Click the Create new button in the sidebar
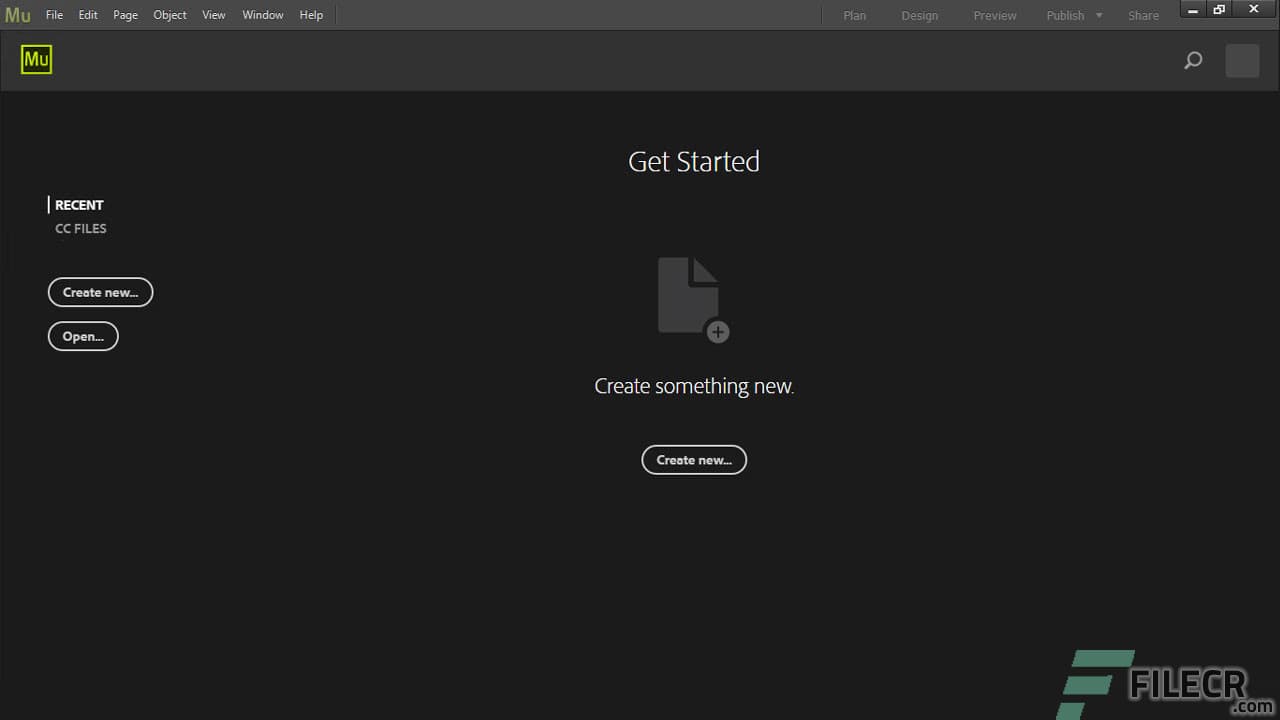The height and width of the screenshot is (720, 1280). (100, 292)
